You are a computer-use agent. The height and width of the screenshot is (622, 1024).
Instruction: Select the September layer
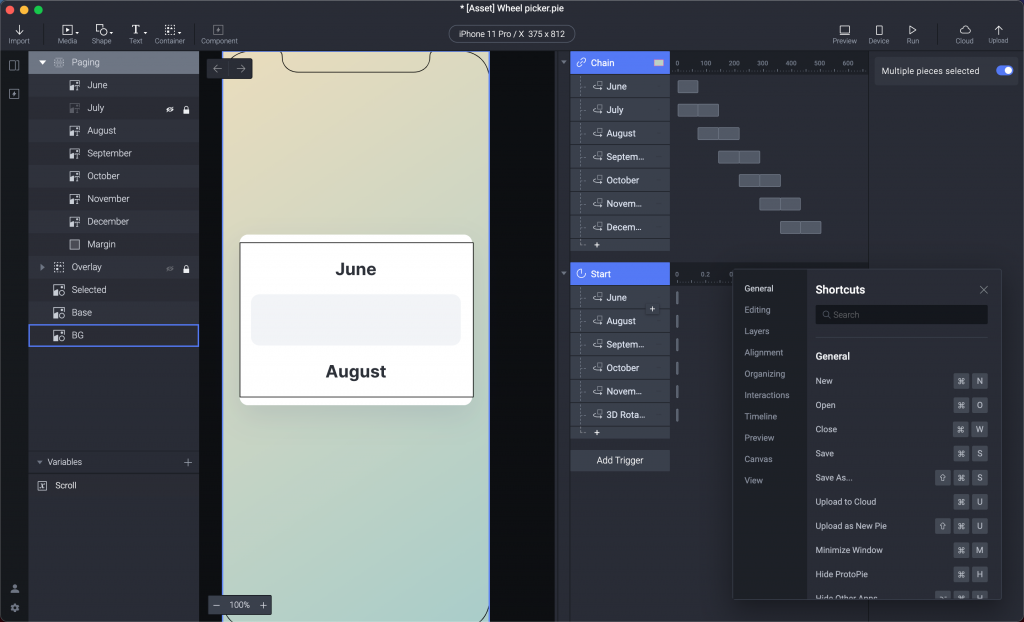[x=114, y=153]
